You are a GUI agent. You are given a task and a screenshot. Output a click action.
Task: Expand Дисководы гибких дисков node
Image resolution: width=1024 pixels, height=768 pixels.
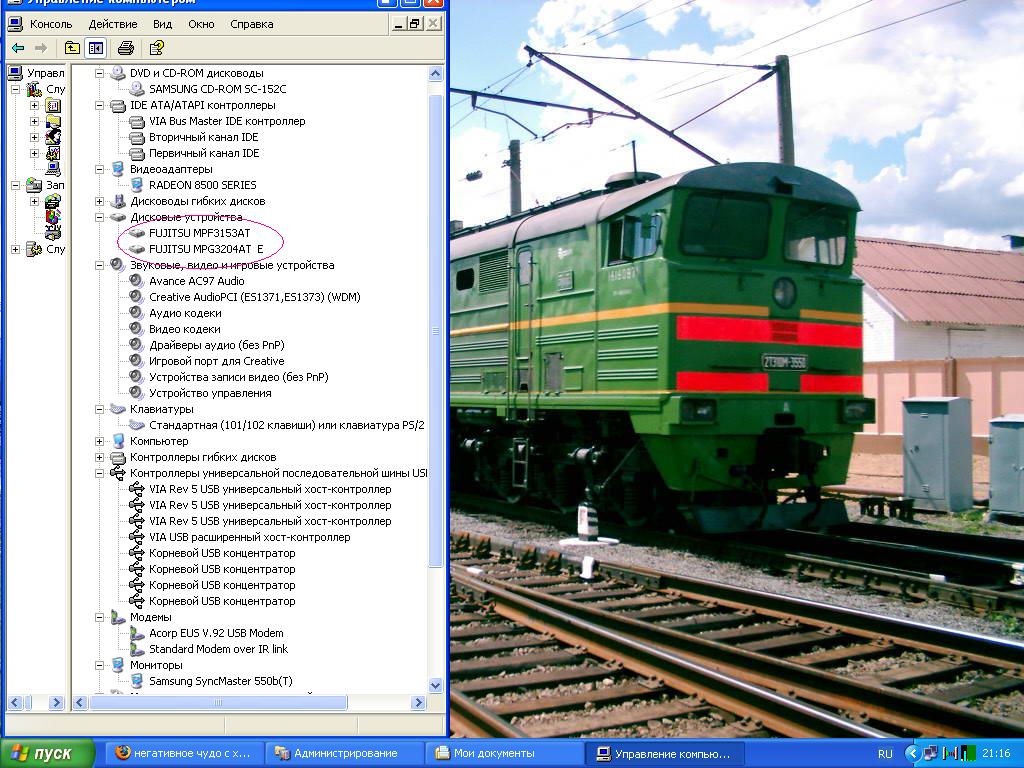pos(99,201)
